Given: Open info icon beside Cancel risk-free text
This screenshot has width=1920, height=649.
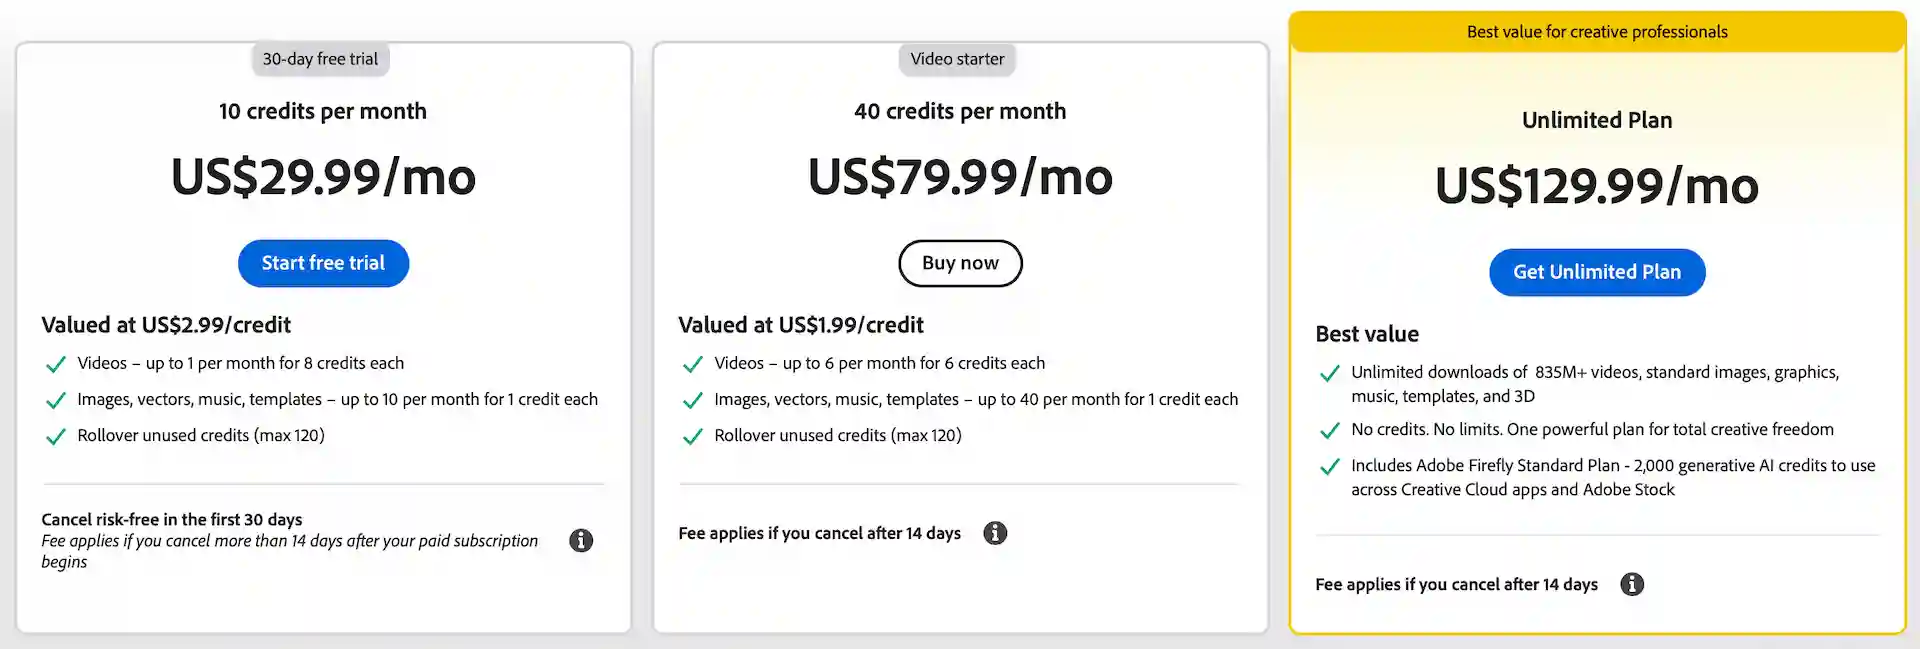Looking at the screenshot, I should point(581,541).
